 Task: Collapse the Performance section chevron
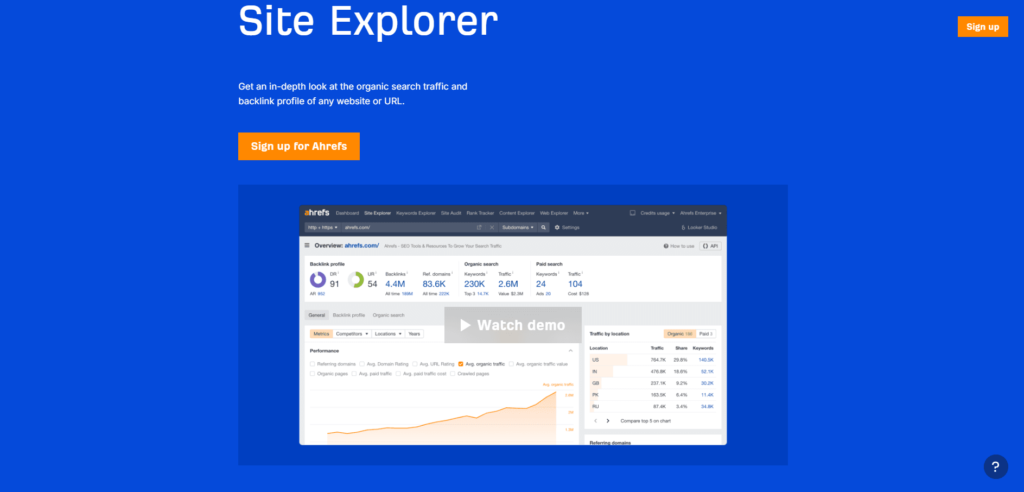coord(570,351)
